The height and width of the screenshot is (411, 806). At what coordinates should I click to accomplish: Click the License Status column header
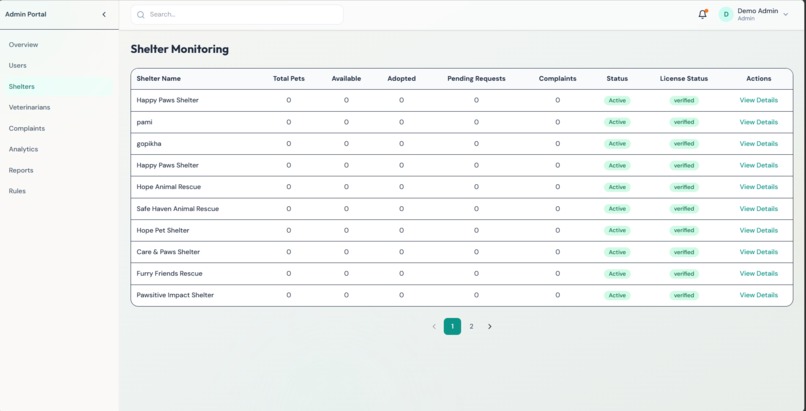[684, 79]
